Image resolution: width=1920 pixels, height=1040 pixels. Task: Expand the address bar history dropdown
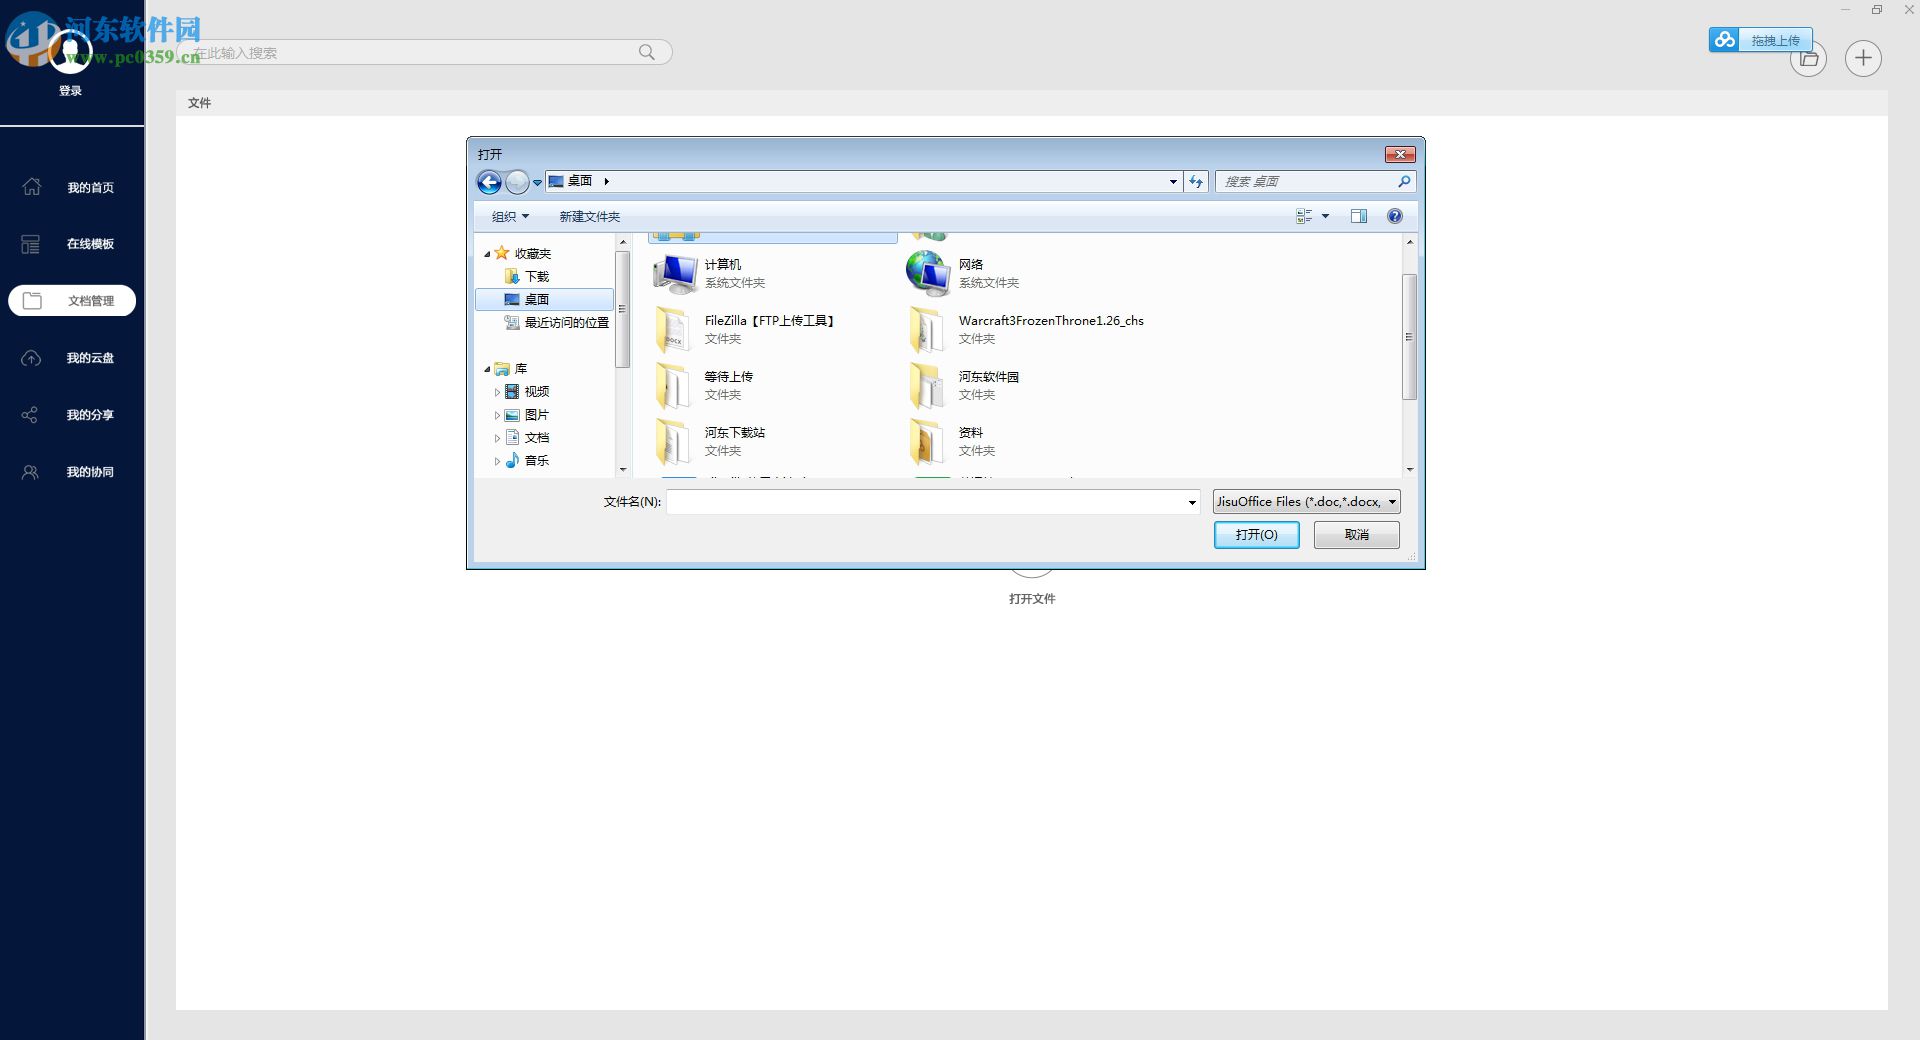click(1172, 181)
